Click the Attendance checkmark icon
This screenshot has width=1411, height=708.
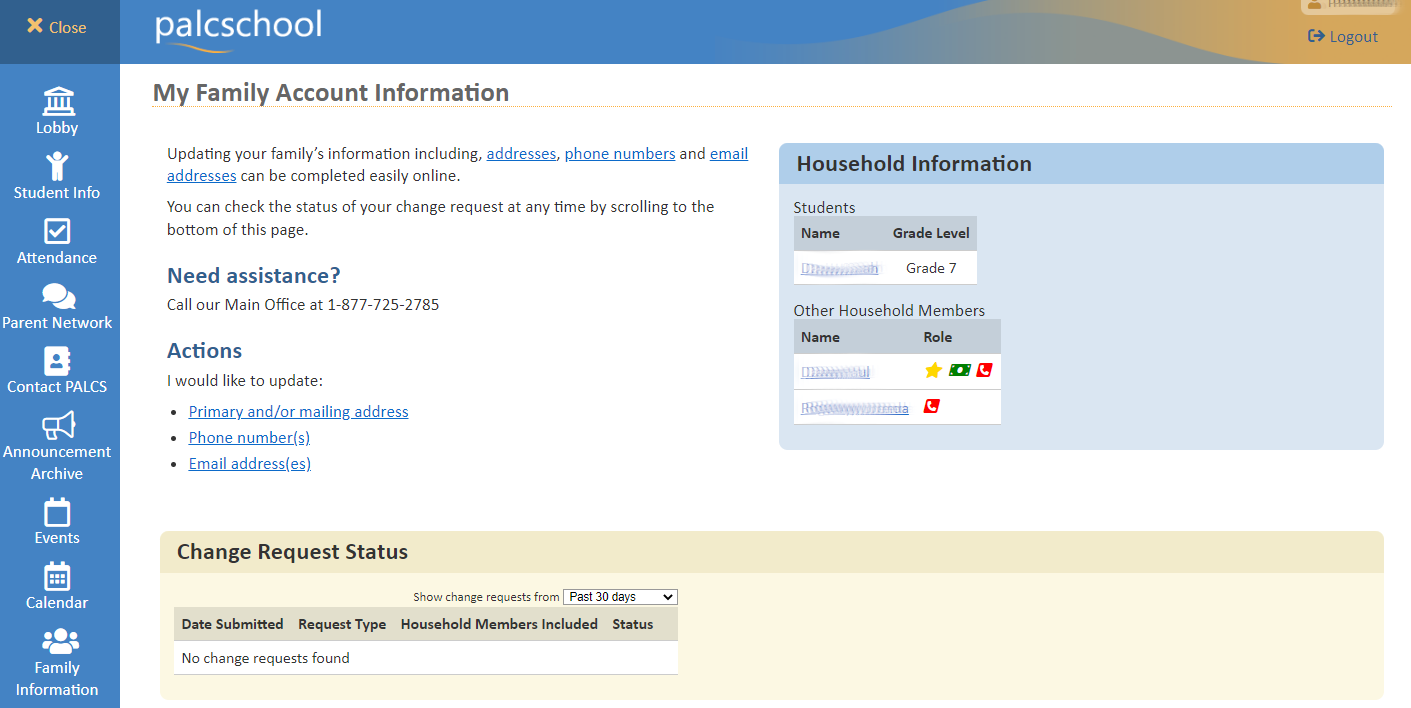click(x=57, y=231)
